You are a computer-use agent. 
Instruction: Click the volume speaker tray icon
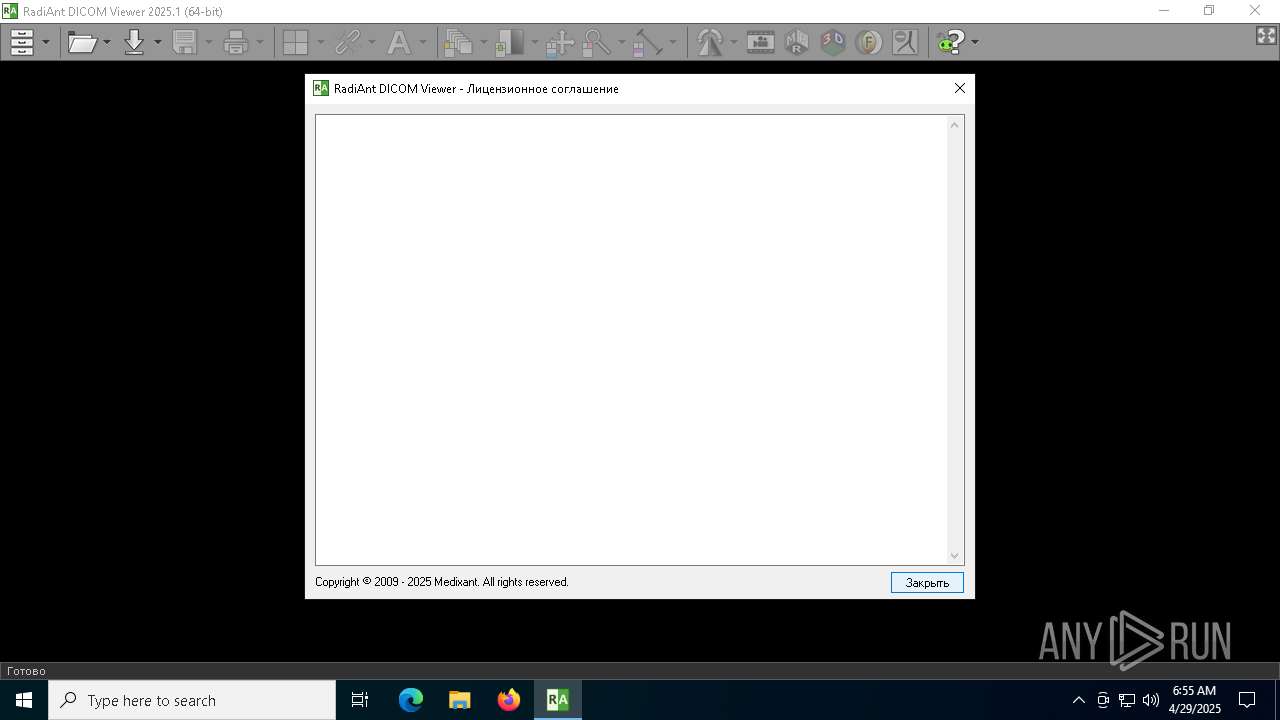1150,700
